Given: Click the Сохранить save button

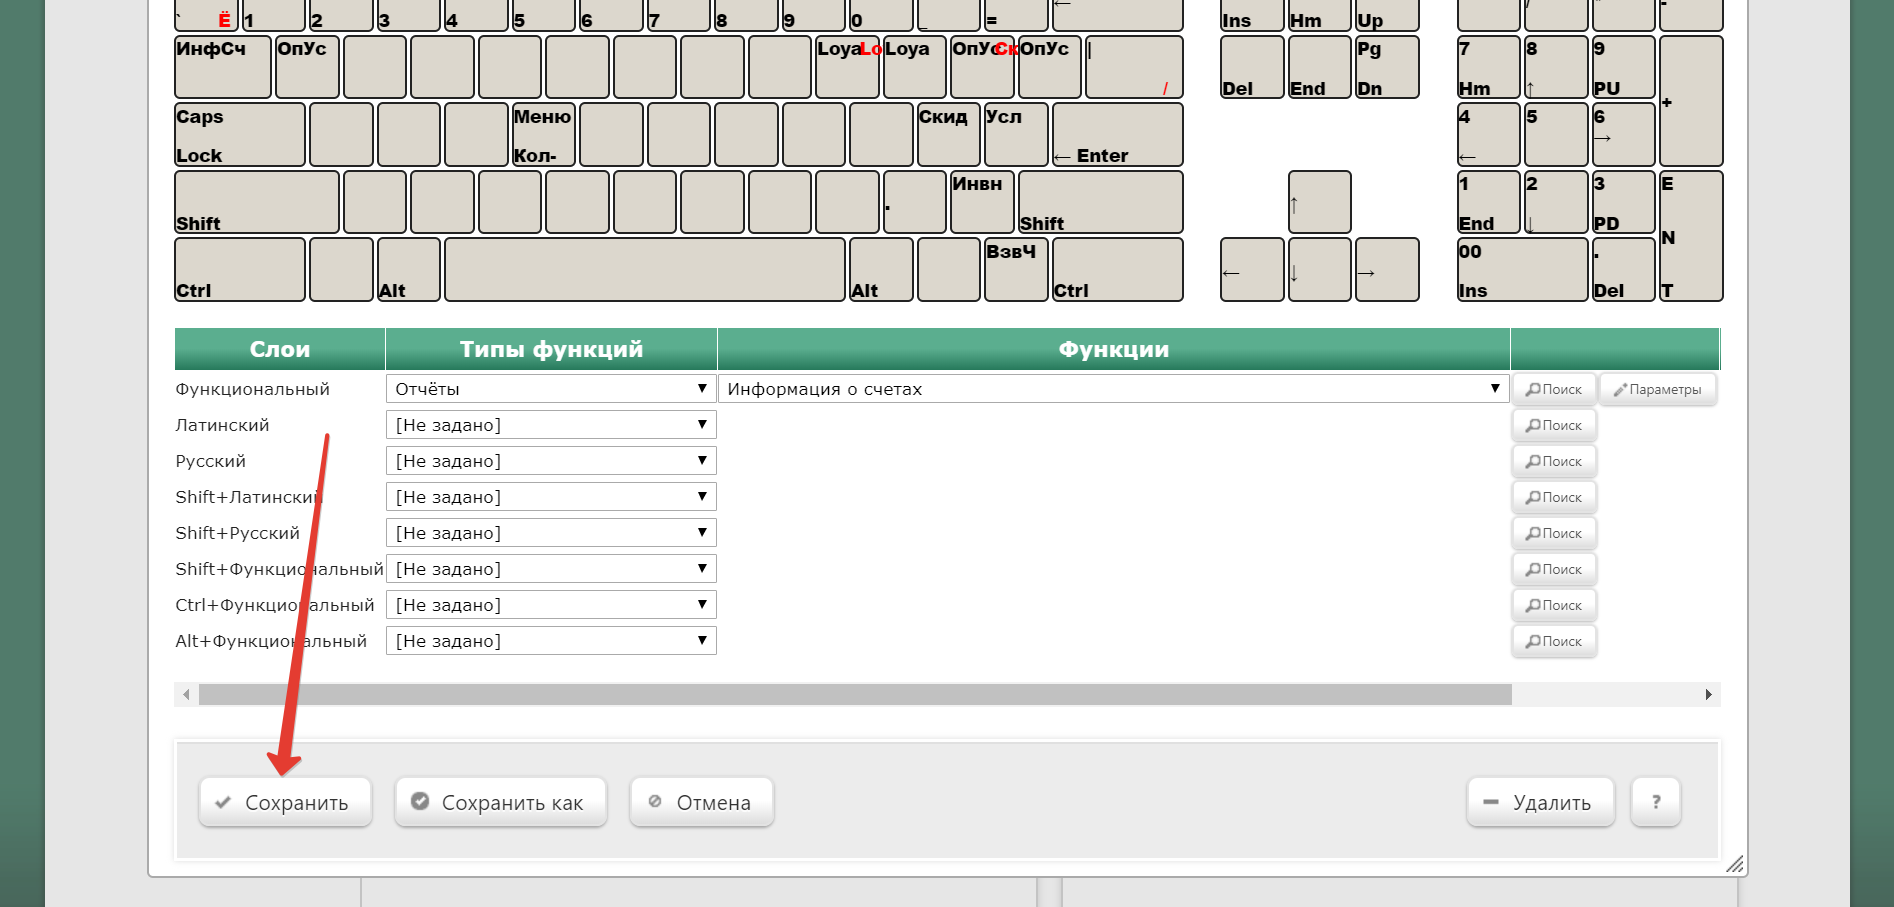Looking at the screenshot, I should (x=285, y=803).
